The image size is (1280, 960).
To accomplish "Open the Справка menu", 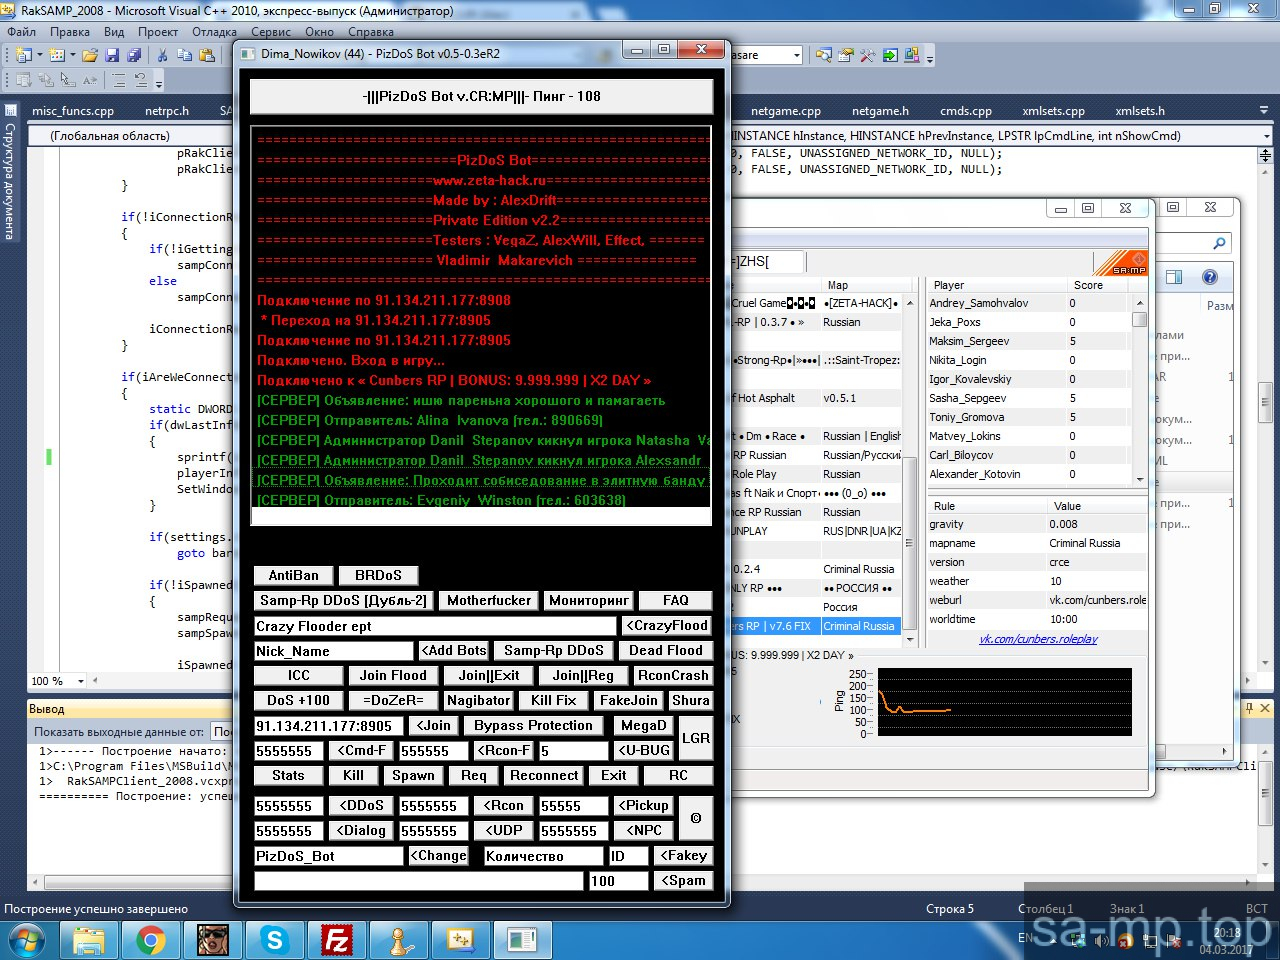I will click(x=370, y=32).
